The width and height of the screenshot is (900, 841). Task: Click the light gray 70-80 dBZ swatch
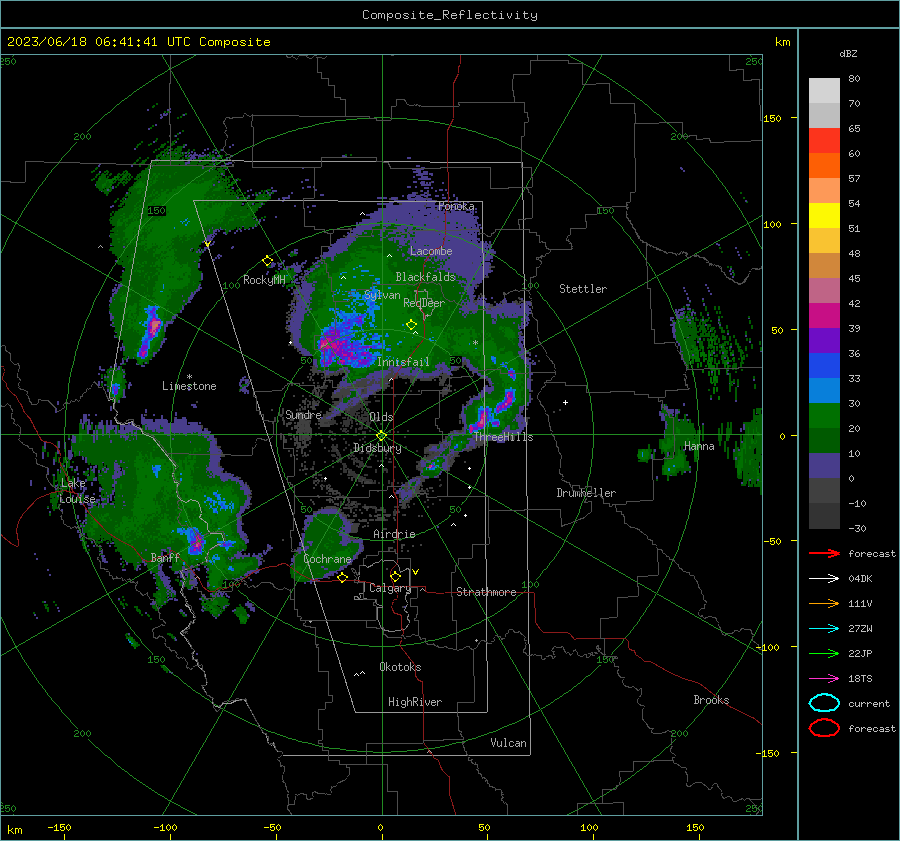[x=824, y=90]
